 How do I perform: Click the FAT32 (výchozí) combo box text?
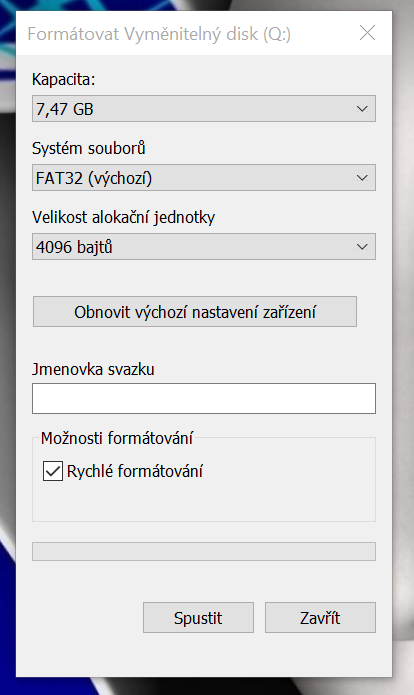point(94,178)
